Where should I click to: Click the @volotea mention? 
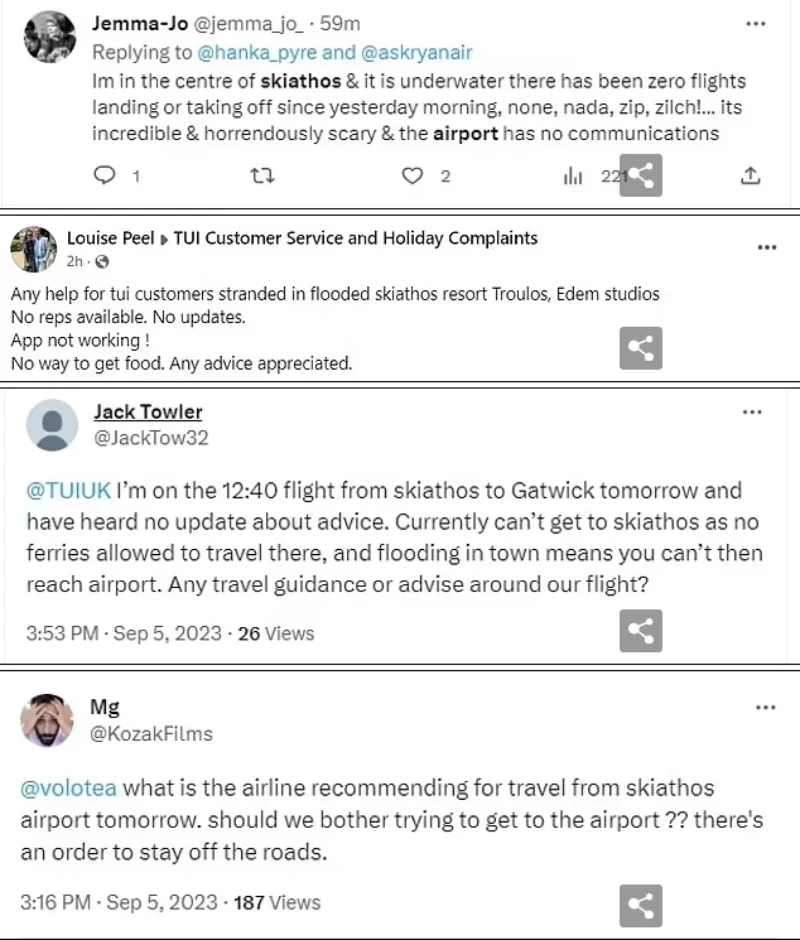69,788
